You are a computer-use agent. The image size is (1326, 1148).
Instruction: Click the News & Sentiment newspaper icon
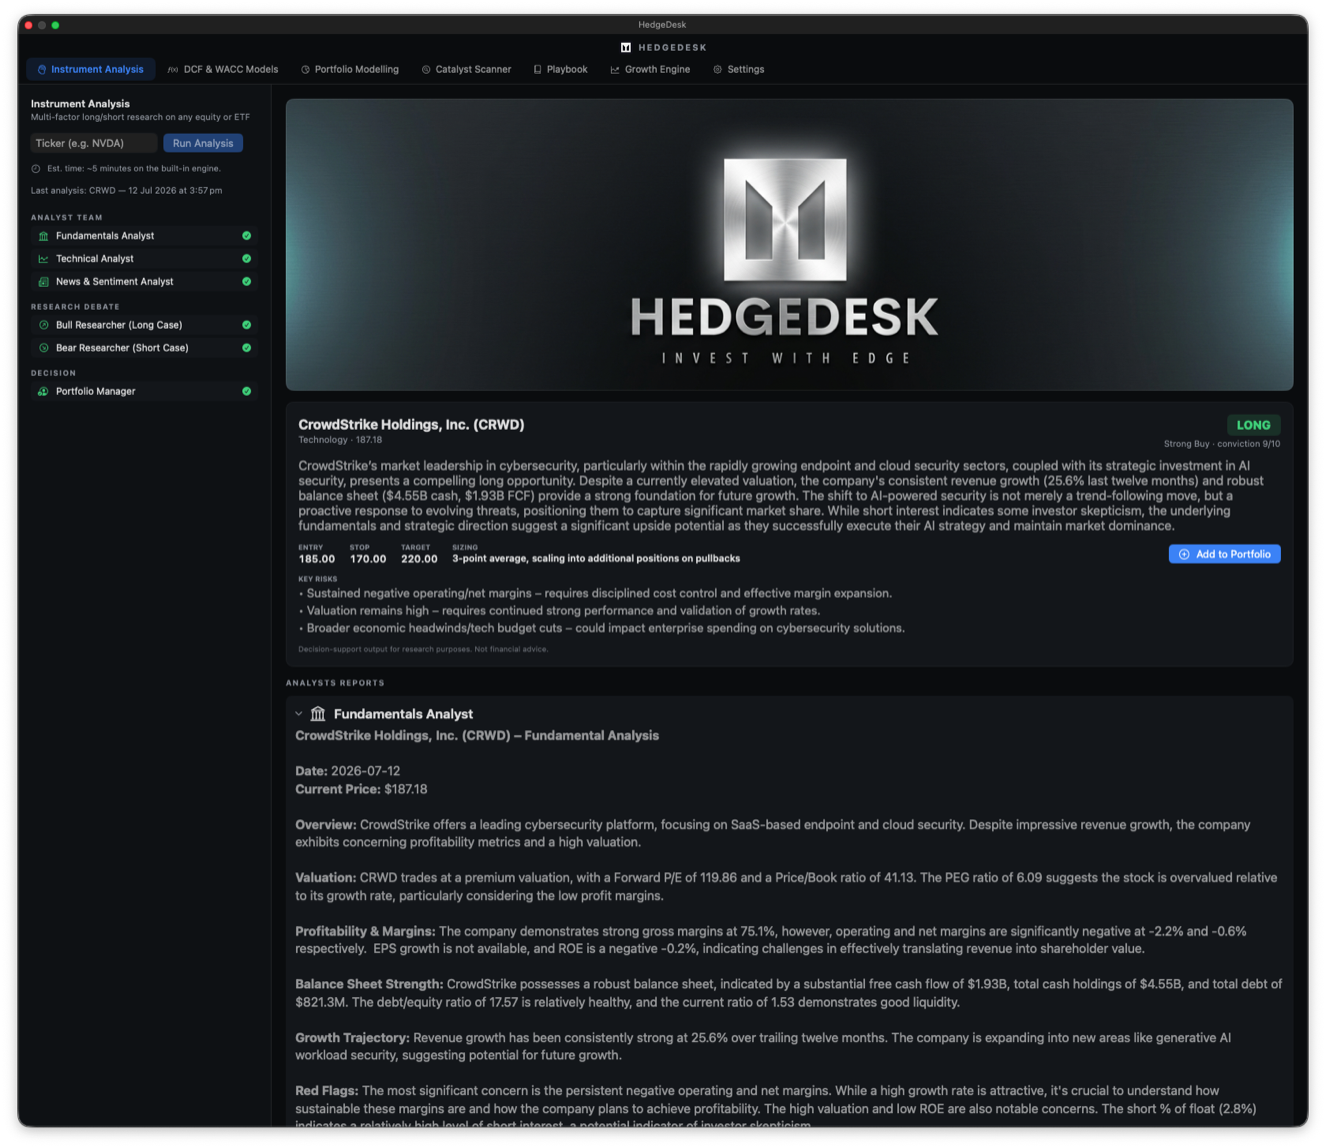click(43, 282)
